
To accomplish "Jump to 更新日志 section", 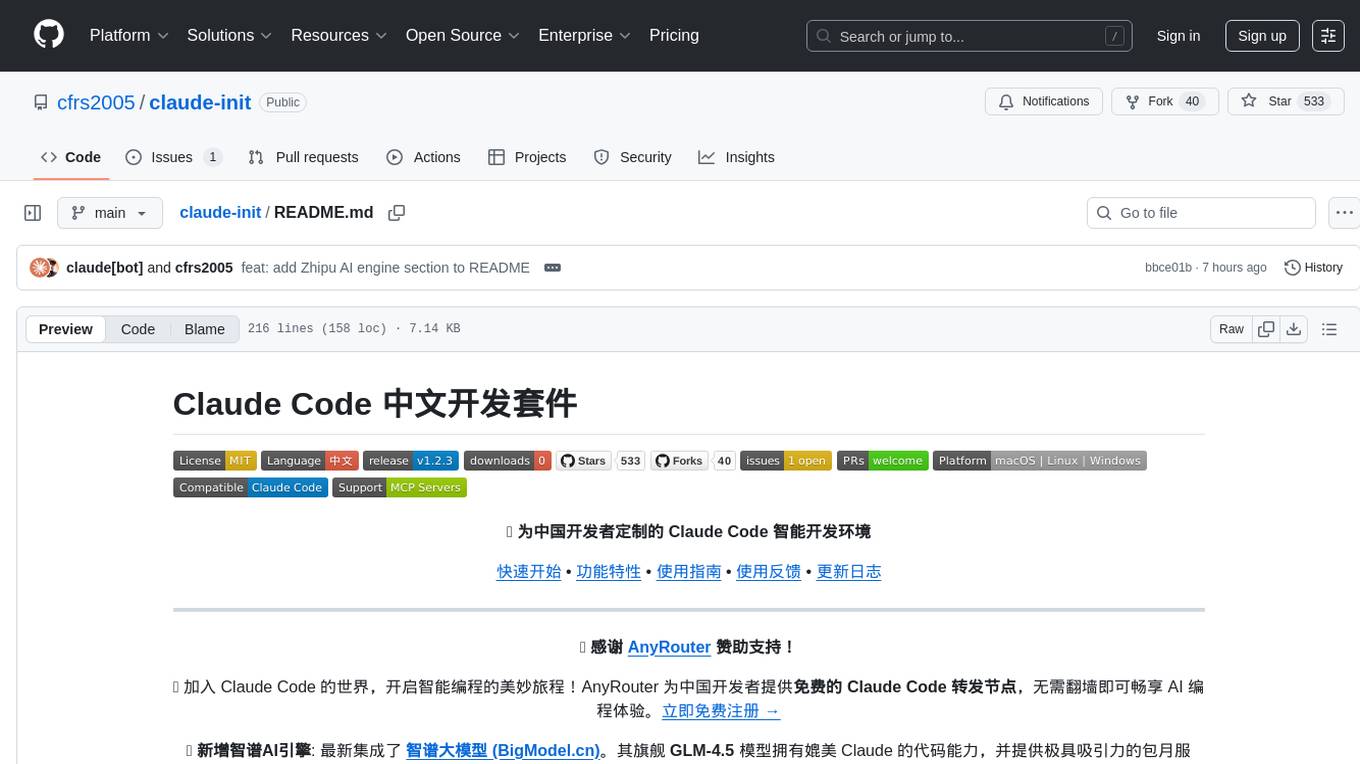I will 849,572.
